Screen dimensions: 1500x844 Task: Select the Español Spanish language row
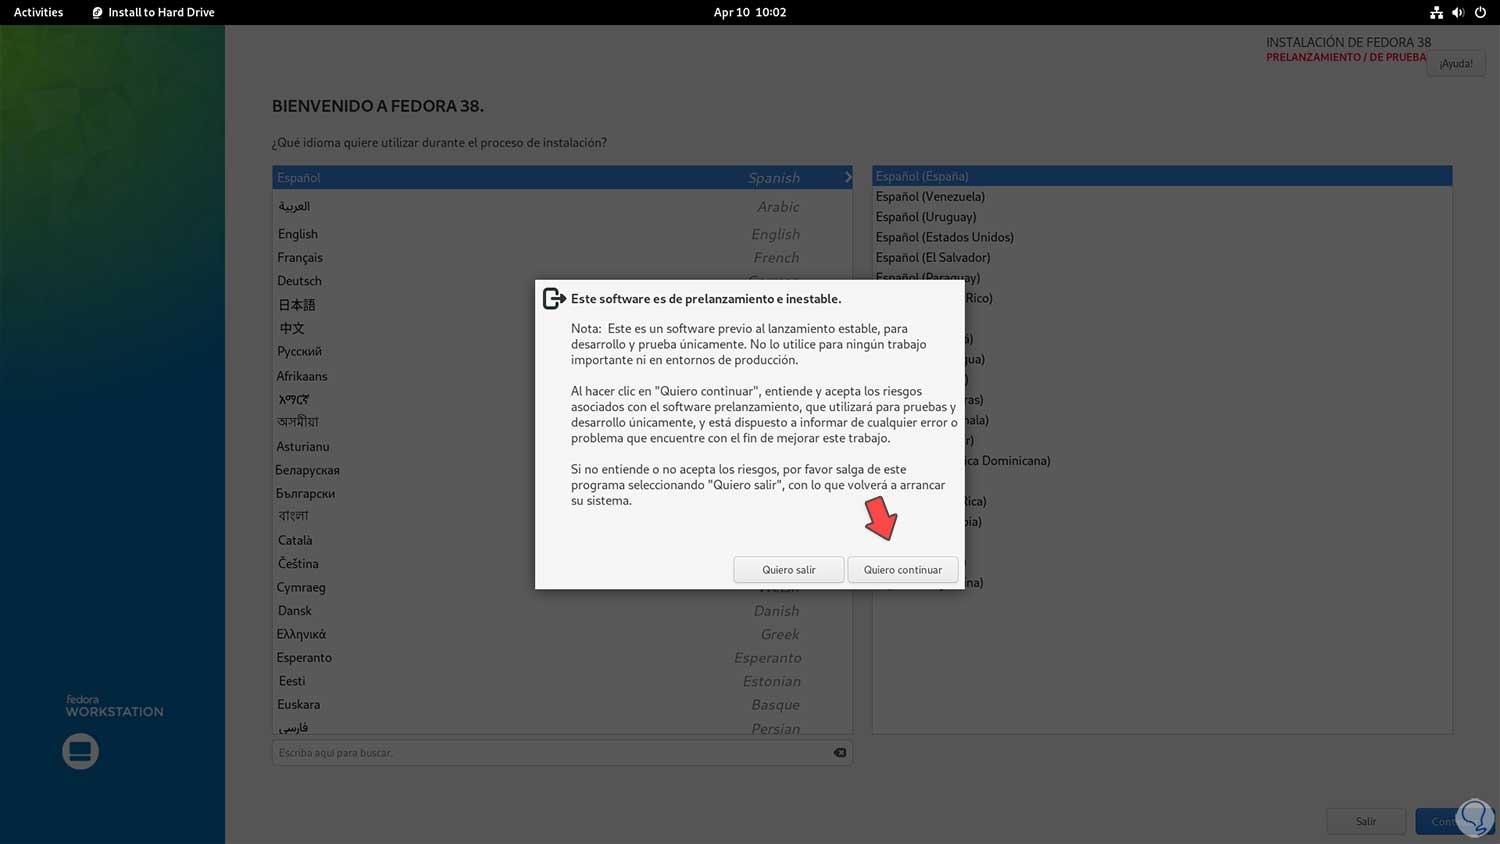point(562,177)
